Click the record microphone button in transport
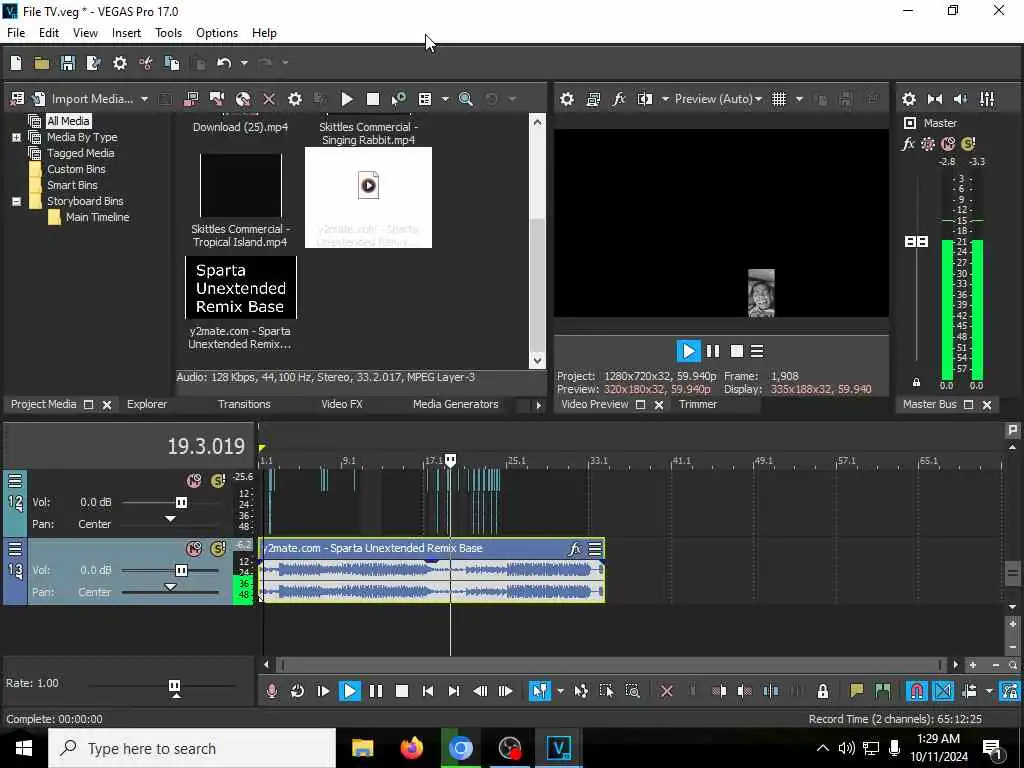 coord(272,691)
